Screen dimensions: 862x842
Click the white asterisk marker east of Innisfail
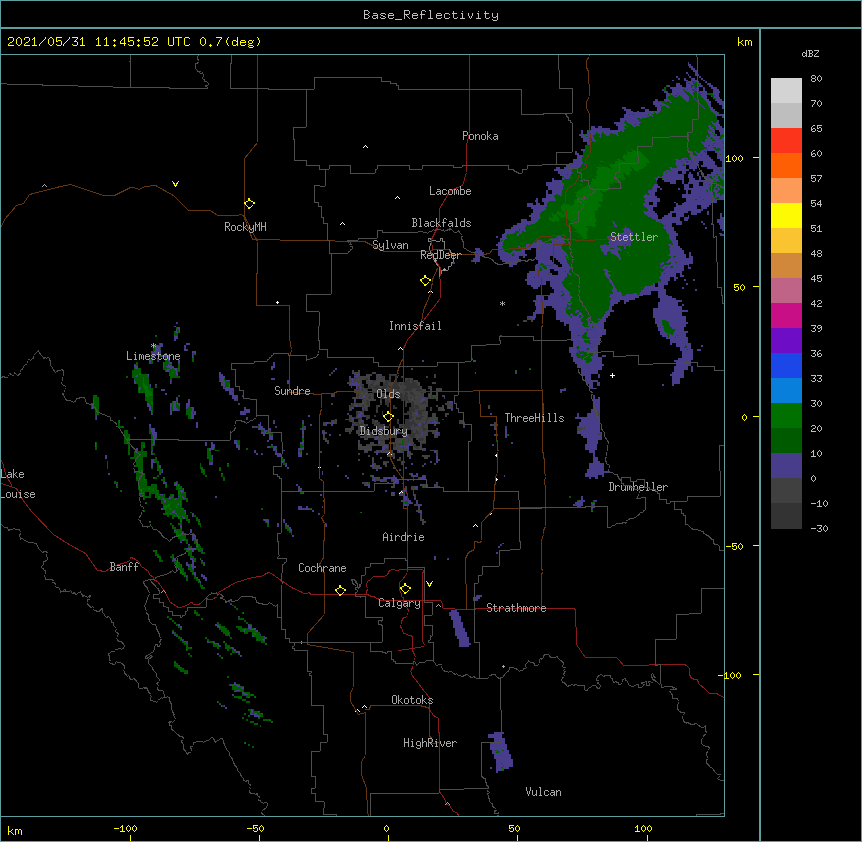pyautogui.click(x=502, y=303)
